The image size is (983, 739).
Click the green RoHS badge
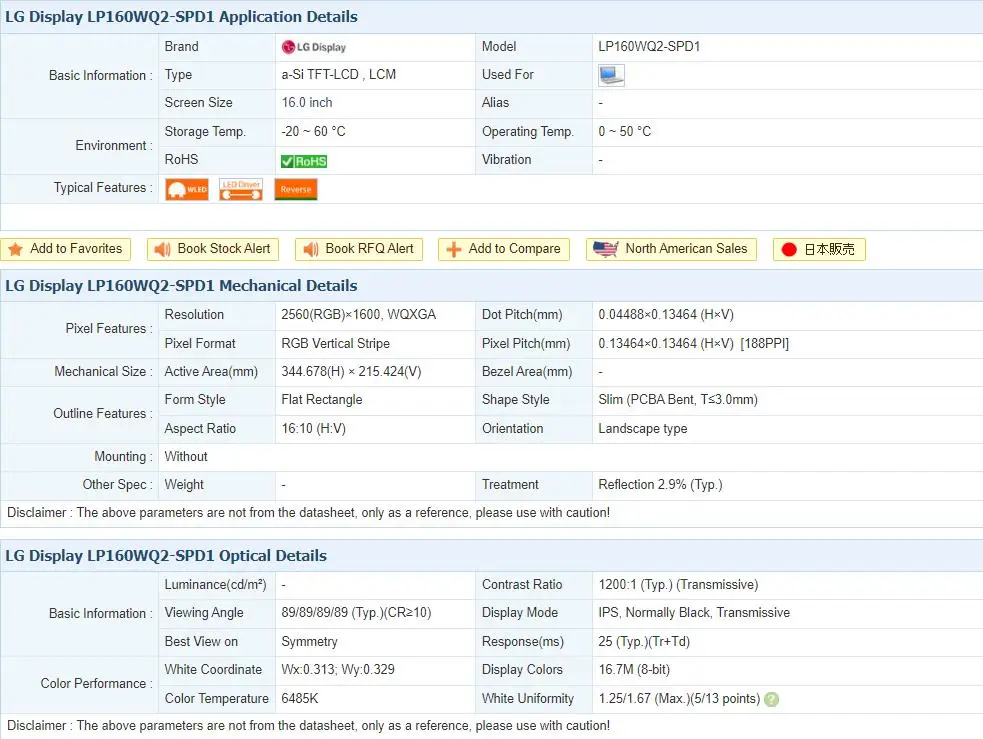pyautogui.click(x=304, y=161)
